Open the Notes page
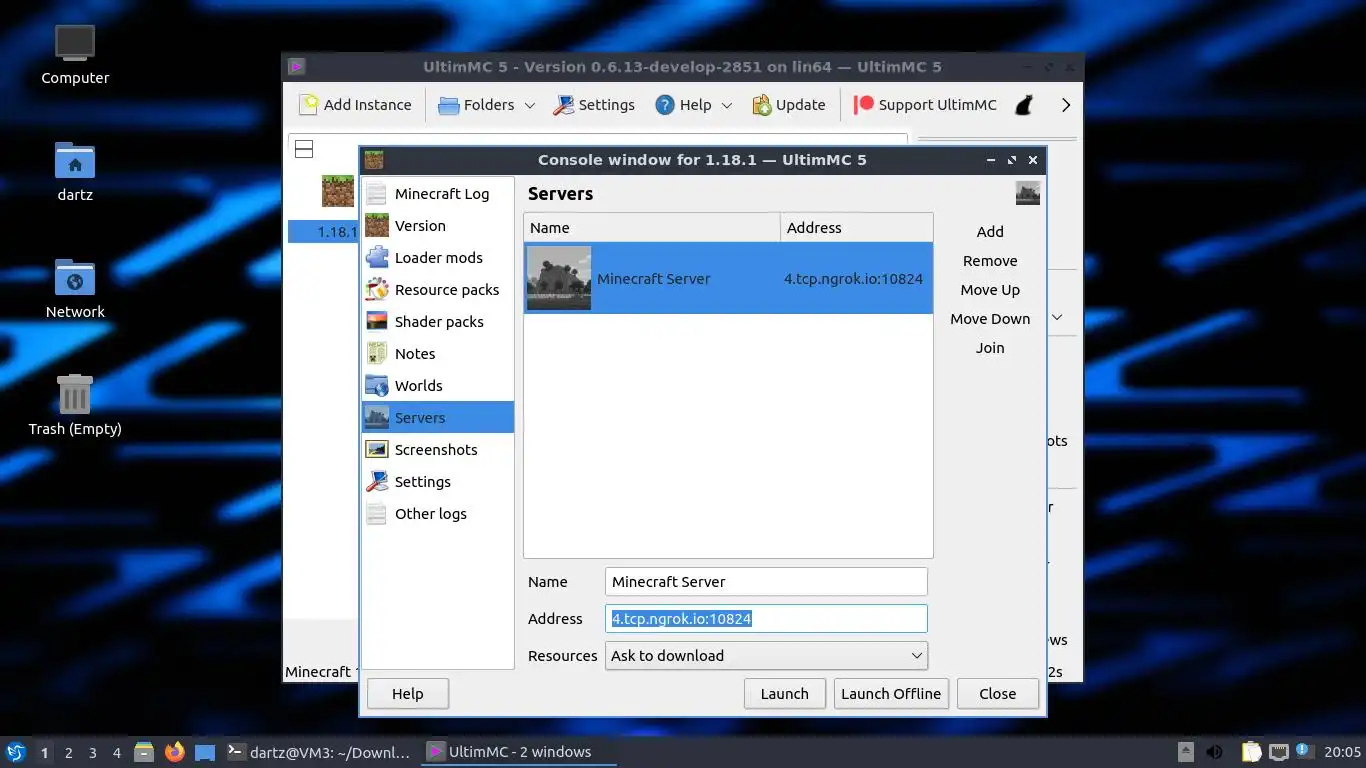 438,354
